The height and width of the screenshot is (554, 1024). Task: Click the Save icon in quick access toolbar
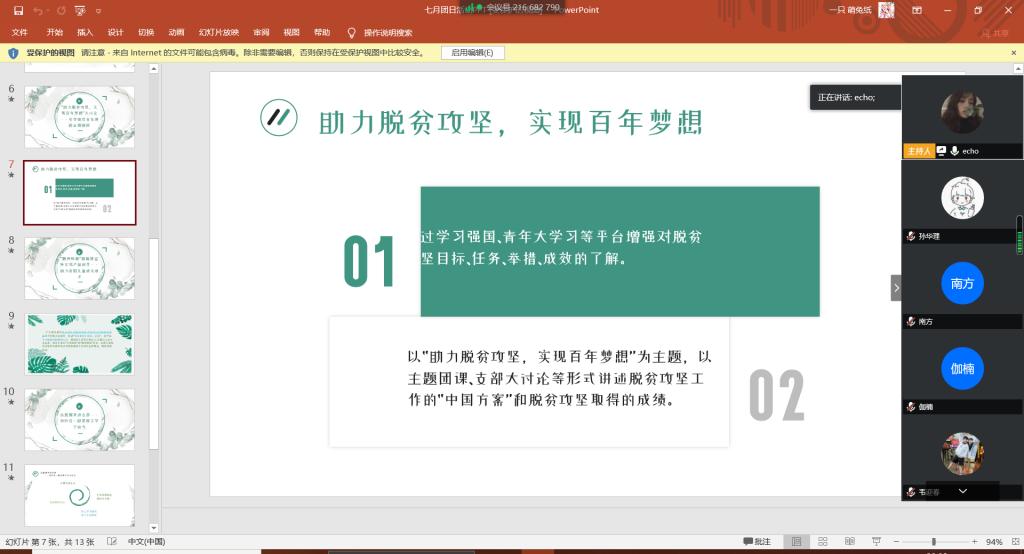(x=17, y=10)
